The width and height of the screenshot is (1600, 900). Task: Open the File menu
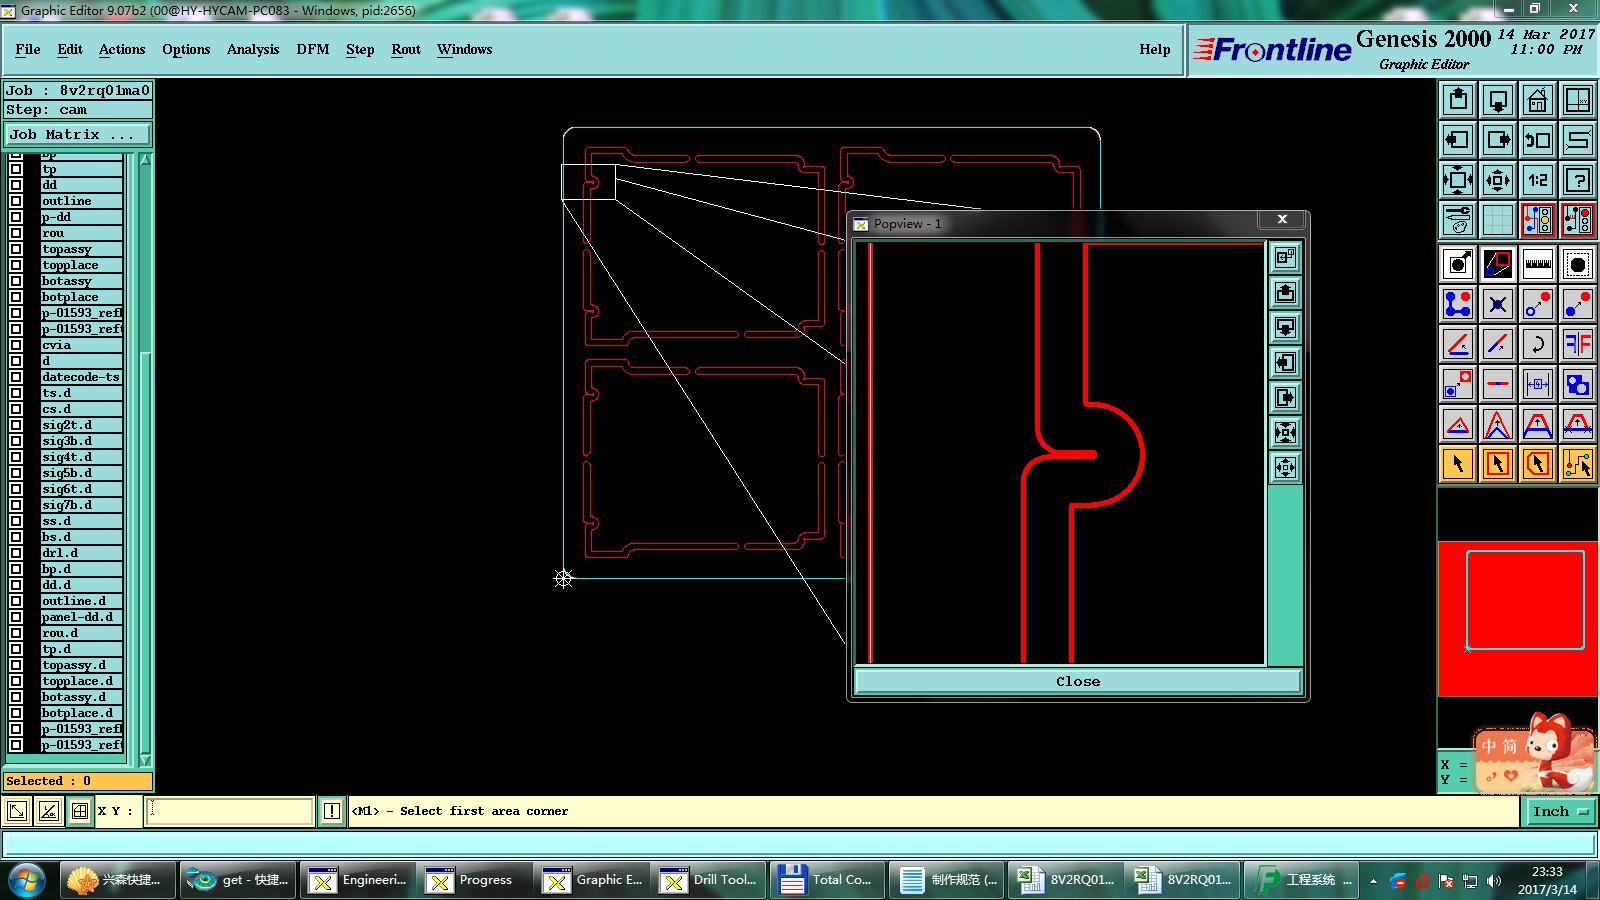click(28, 49)
